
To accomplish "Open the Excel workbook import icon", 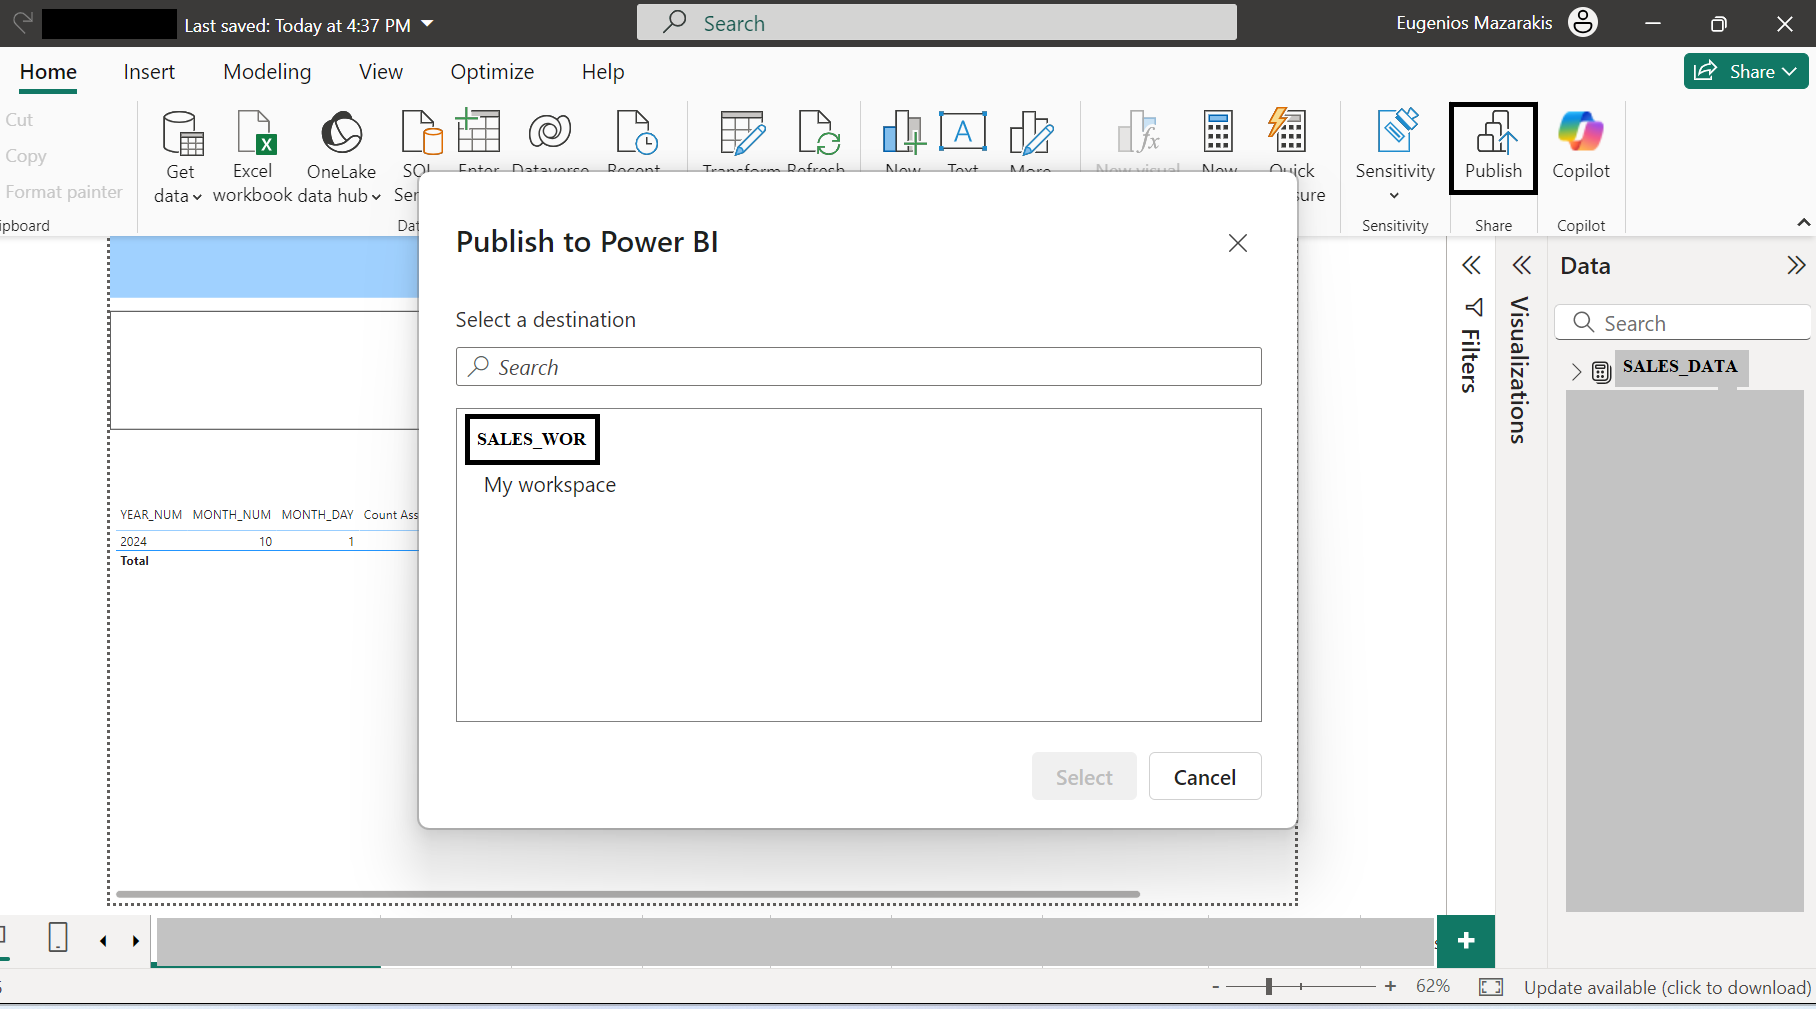I will click(x=255, y=134).
